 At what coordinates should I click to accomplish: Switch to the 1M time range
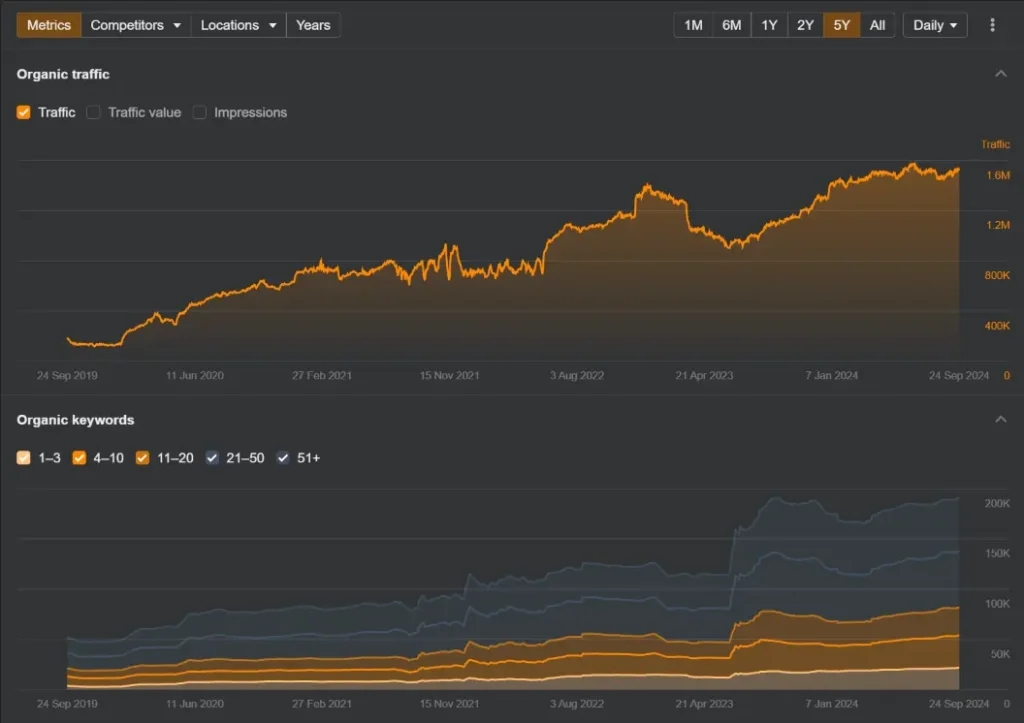tap(692, 24)
